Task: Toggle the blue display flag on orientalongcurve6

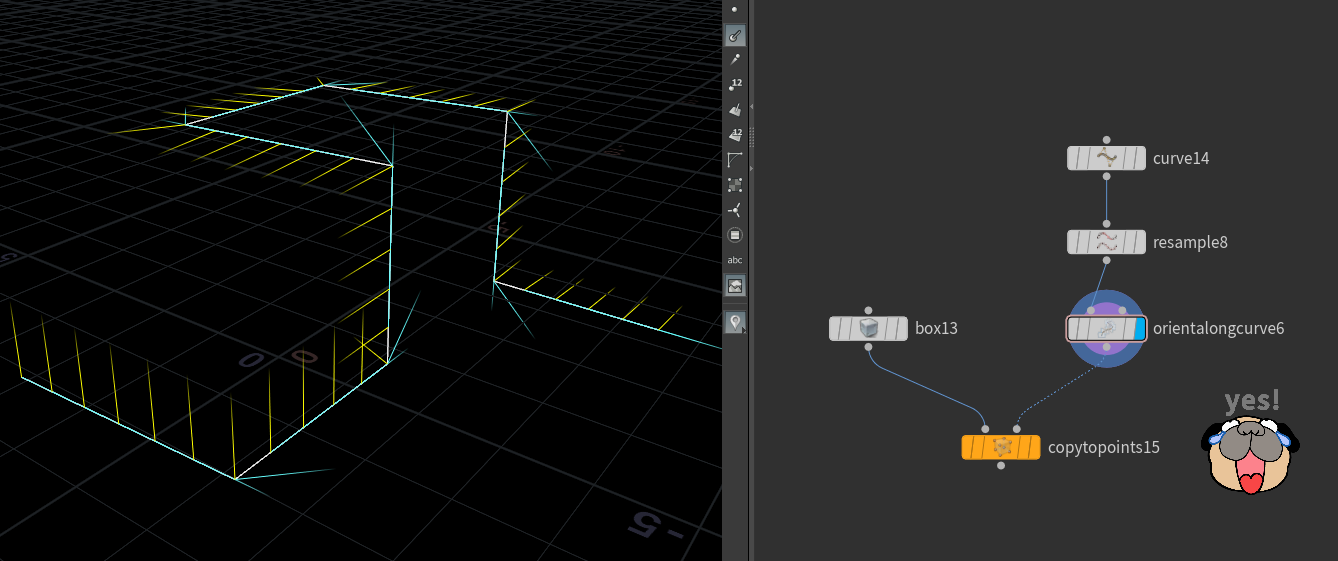Action: point(1138,328)
